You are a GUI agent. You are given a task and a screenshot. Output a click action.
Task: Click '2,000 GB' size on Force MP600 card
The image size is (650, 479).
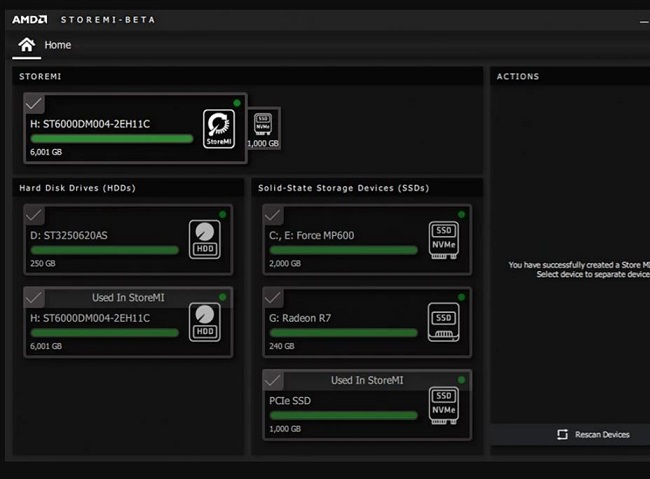coord(285,263)
